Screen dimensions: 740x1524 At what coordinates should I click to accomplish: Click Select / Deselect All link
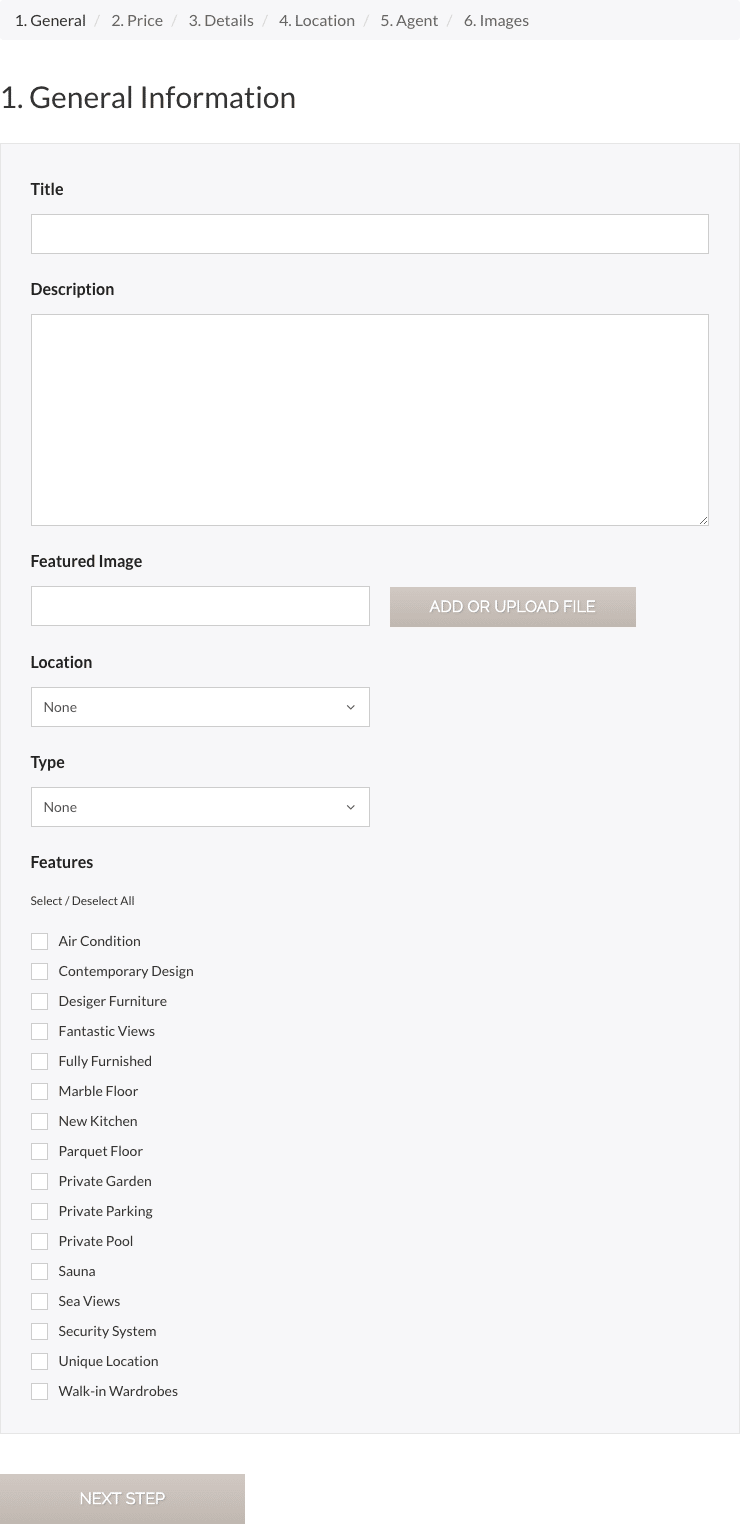(82, 900)
